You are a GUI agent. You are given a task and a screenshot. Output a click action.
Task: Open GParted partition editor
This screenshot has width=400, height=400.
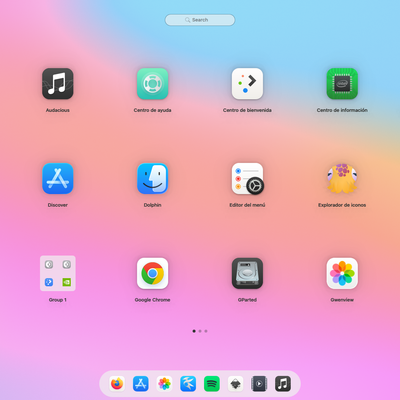[x=247, y=273]
